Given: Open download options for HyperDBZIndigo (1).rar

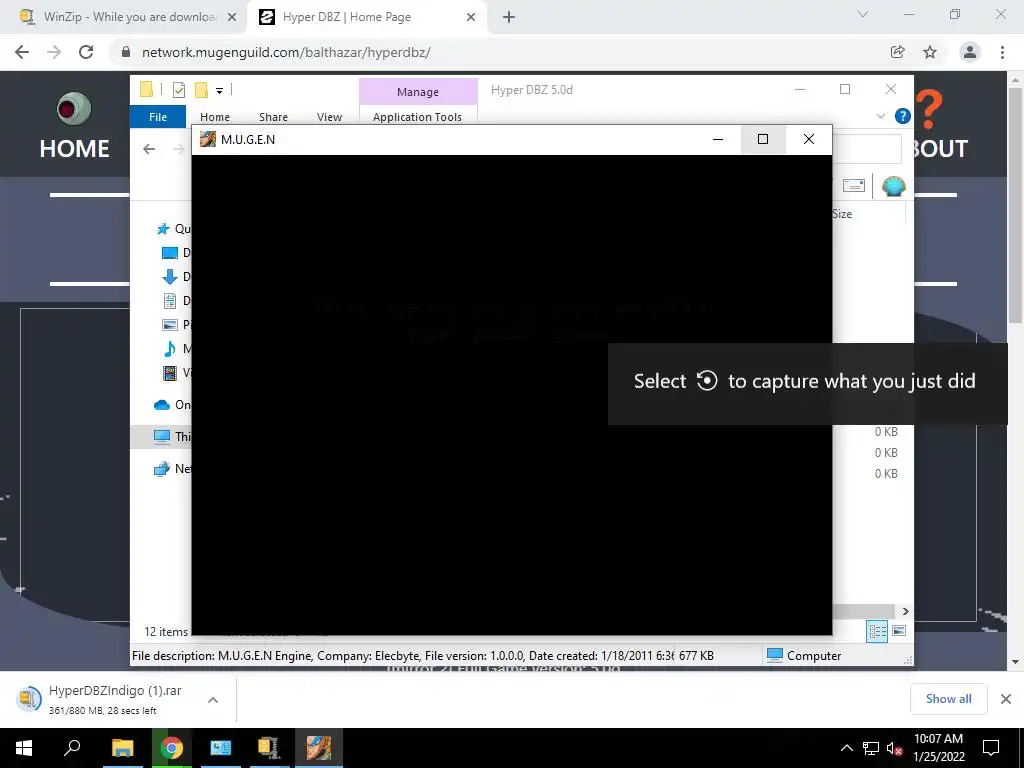Looking at the screenshot, I should (x=213, y=700).
